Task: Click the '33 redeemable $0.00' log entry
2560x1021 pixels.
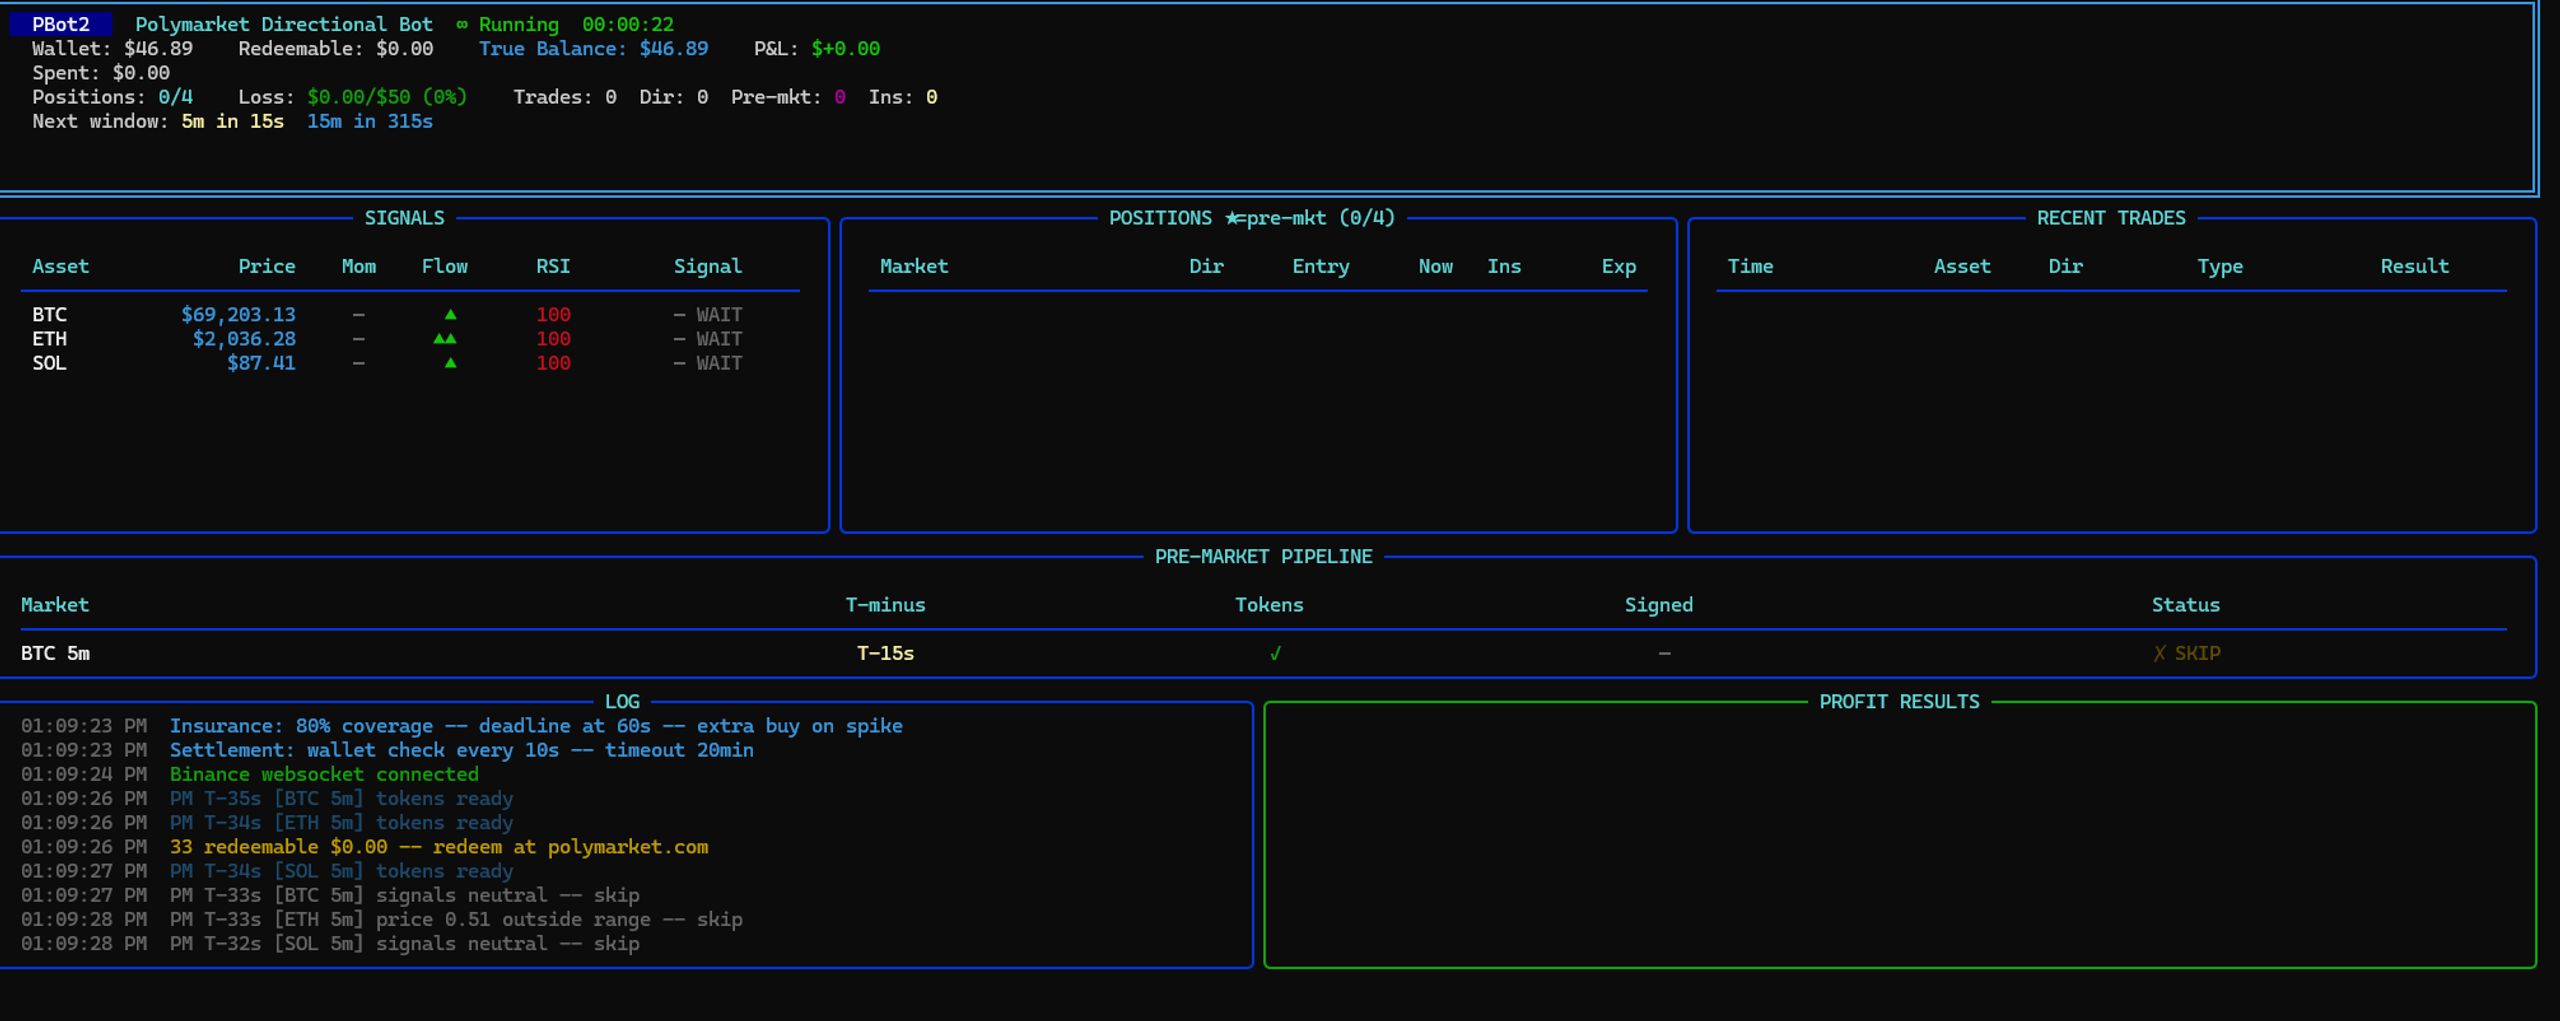Action: coord(439,847)
